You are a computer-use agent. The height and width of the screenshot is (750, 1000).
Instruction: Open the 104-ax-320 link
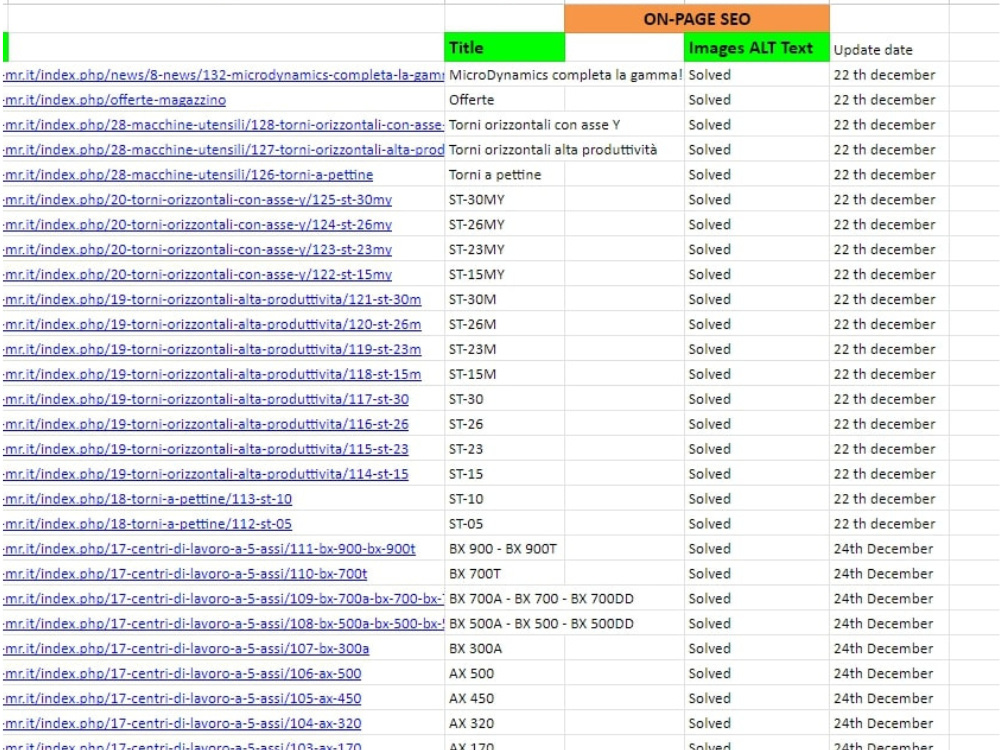click(x=182, y=723)
